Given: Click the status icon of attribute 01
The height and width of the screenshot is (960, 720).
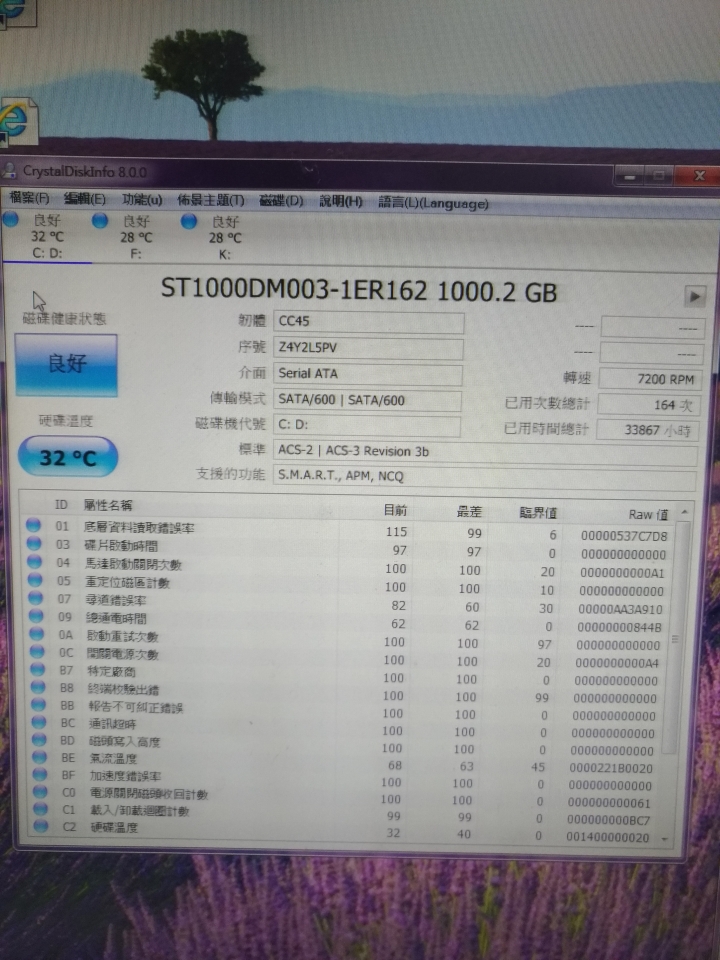Looking at the screenshot, I should tap(34, 525).
